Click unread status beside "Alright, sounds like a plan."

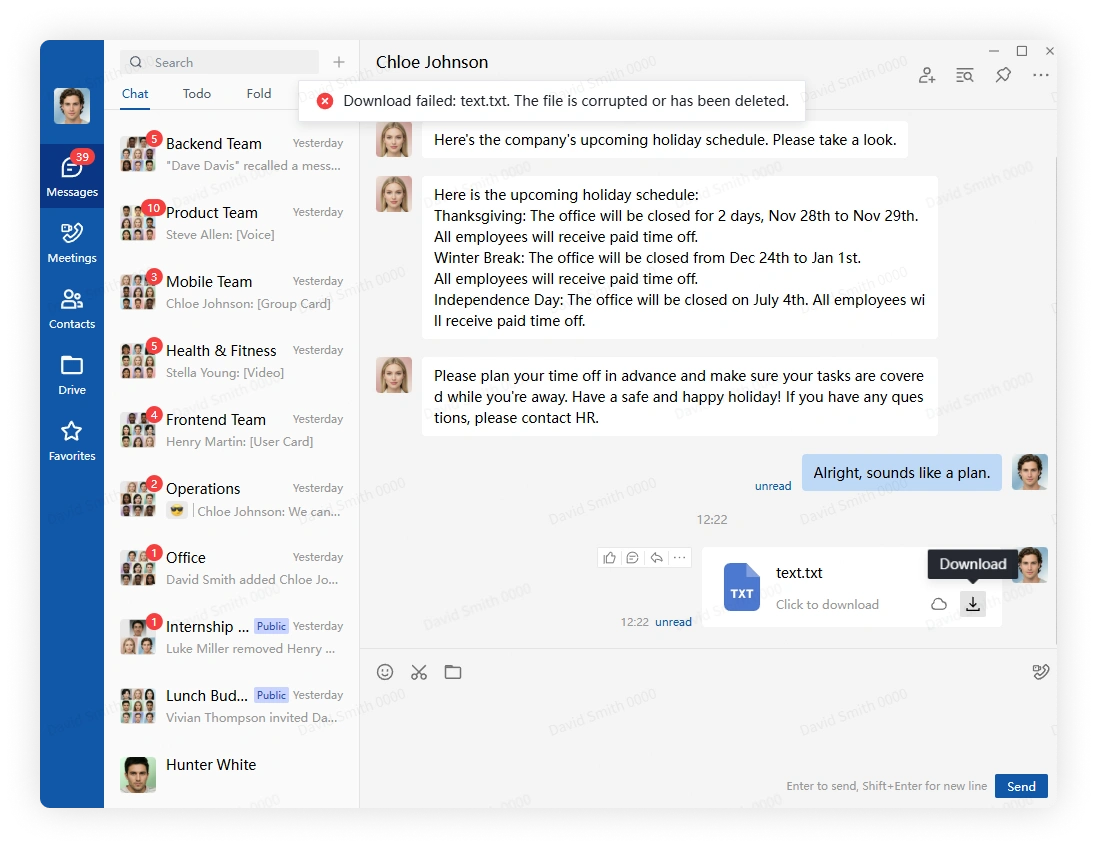point(773,486)
